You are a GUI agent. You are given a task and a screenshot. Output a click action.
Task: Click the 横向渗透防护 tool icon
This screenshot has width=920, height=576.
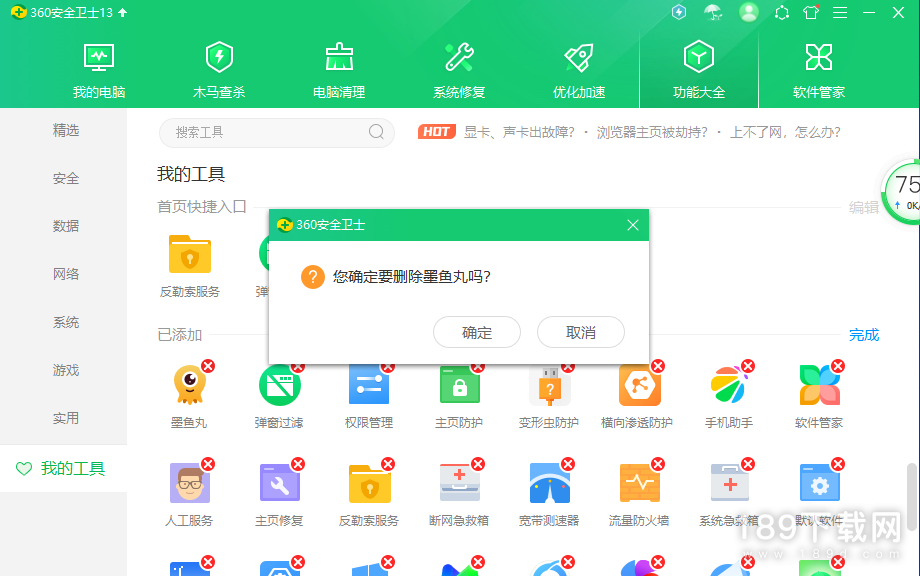640,385
